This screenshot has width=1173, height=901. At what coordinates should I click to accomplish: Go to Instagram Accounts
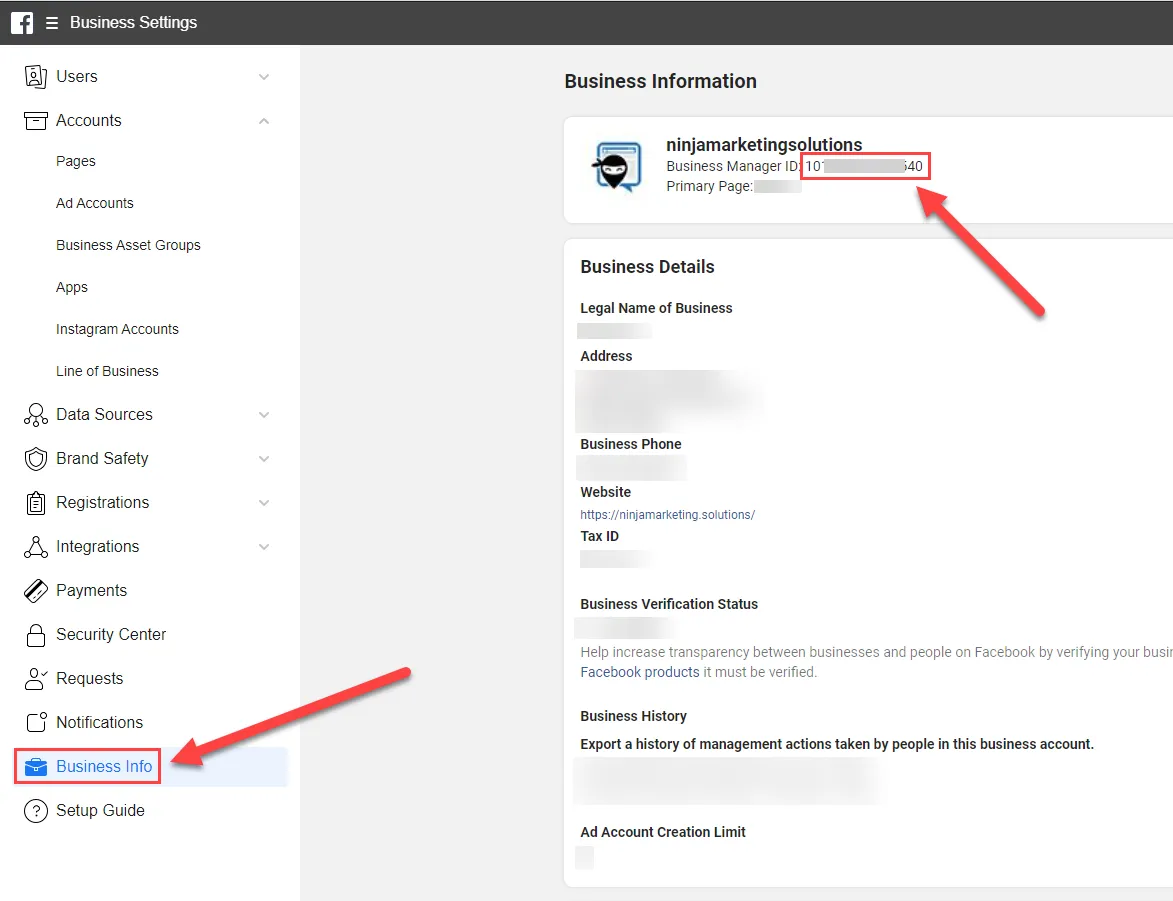(117, 329)
